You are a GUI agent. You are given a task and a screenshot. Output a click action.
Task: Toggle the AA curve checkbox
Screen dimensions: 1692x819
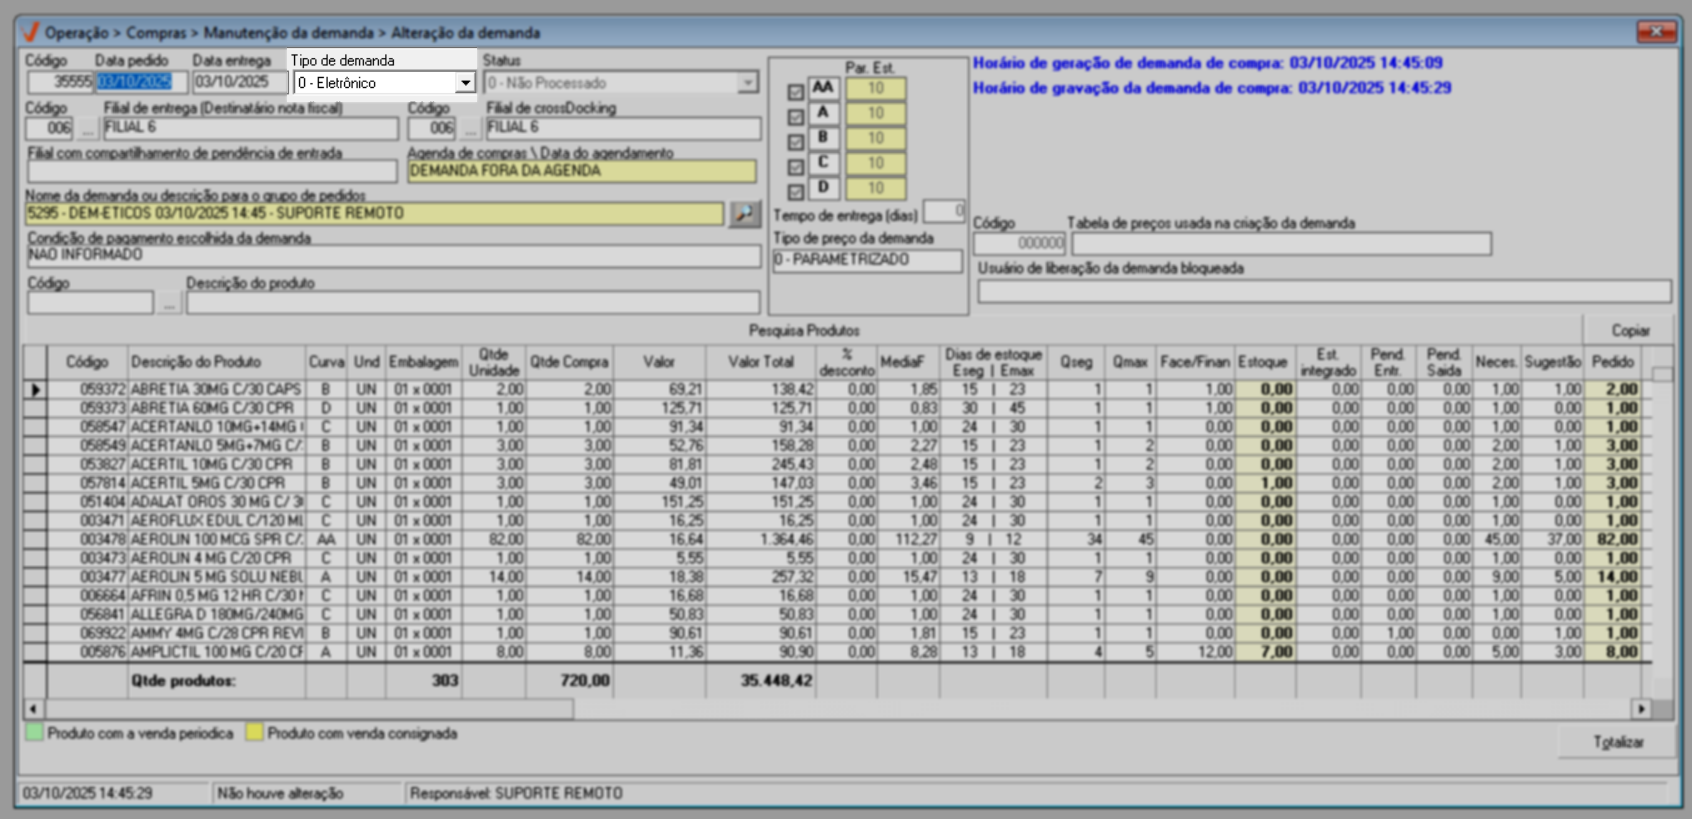(795, 92)
